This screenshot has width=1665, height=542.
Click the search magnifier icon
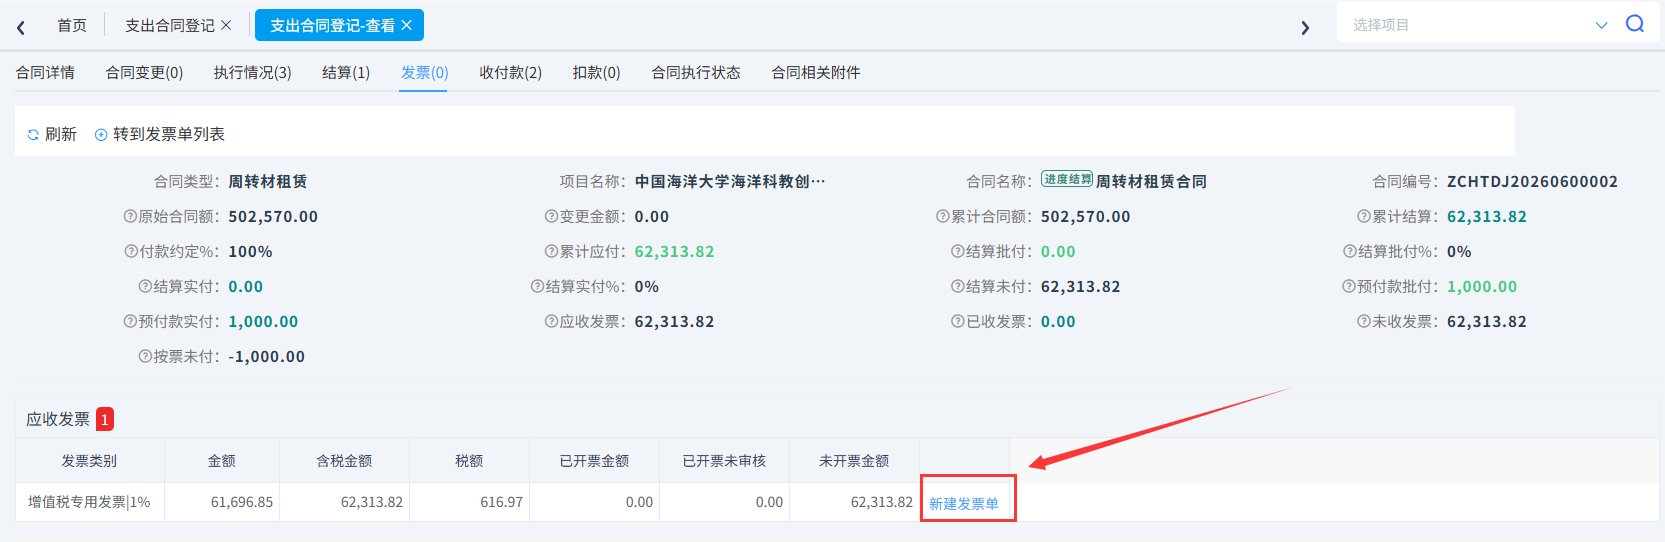[x=1635, y=24]
